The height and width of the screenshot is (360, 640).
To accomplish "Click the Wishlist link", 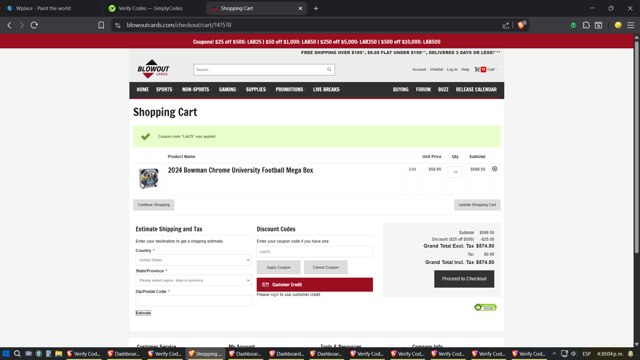I will (x=436, y=69).
